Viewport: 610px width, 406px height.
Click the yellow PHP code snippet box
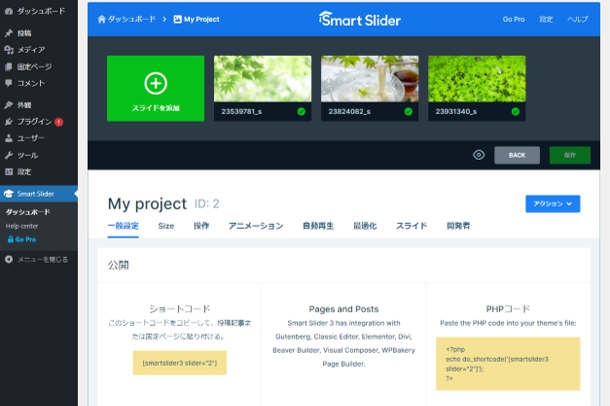(x=508, y=364)
